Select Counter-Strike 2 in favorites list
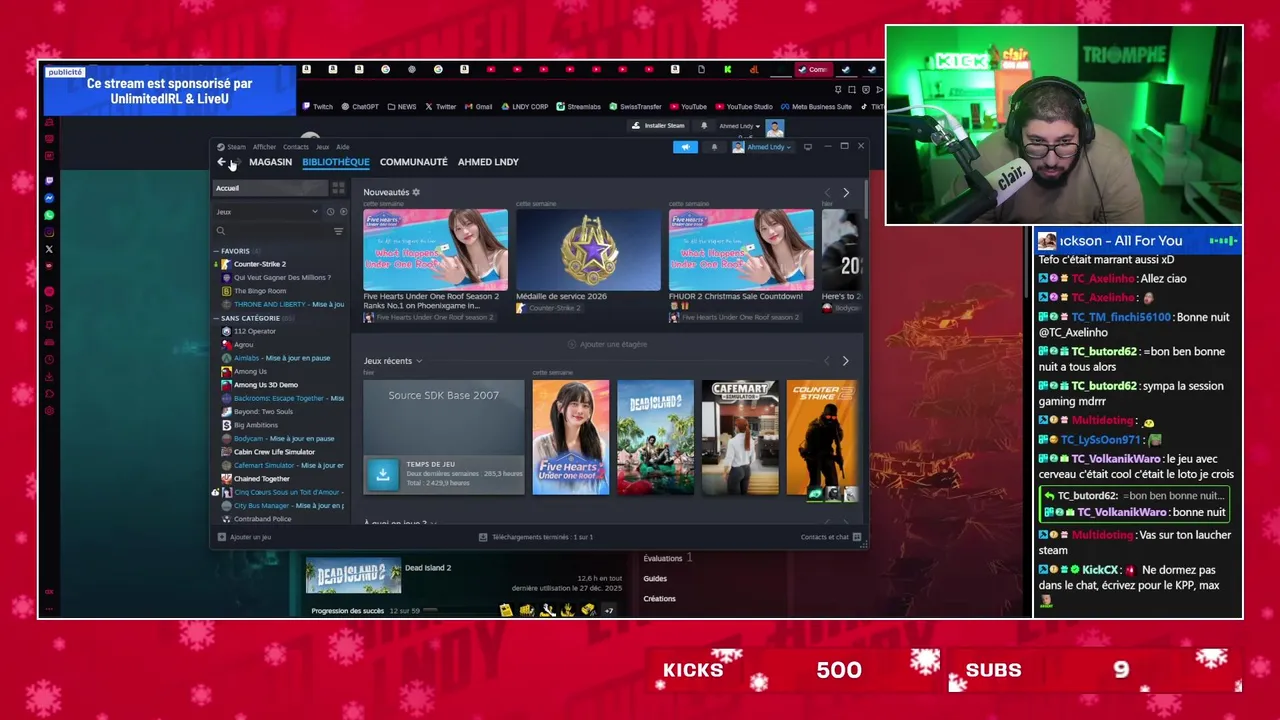This screenshot has width=1280, height=720. [x=259, y=264]
